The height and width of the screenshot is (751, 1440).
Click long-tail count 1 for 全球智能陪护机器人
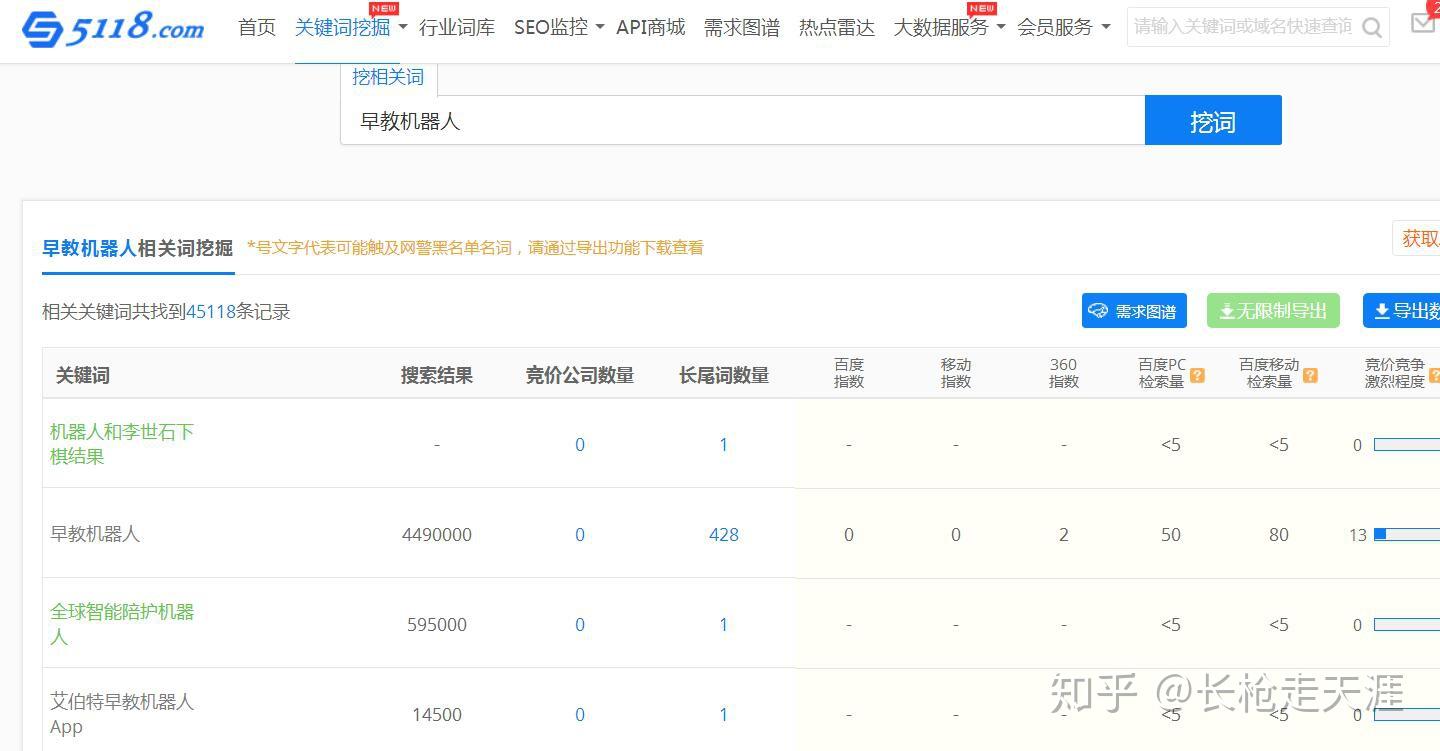click(x=724, y=625)
